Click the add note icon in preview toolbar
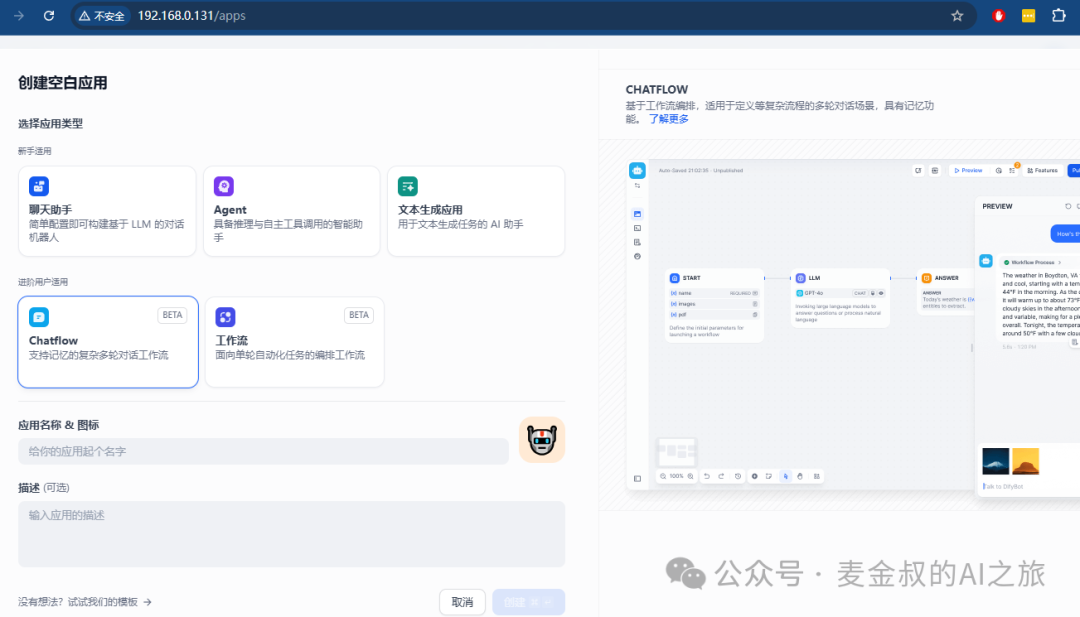 click(769, 476)
